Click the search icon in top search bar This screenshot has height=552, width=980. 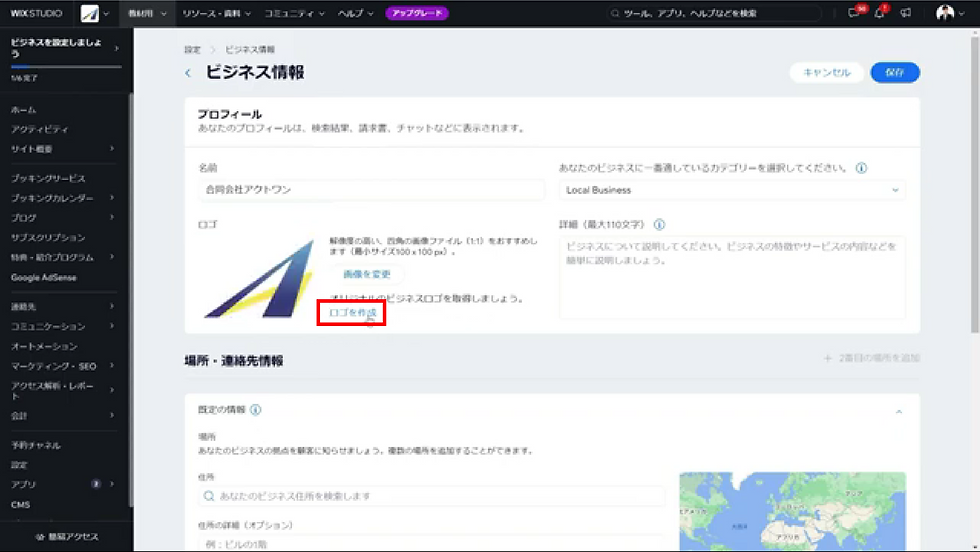pos(615,13)
